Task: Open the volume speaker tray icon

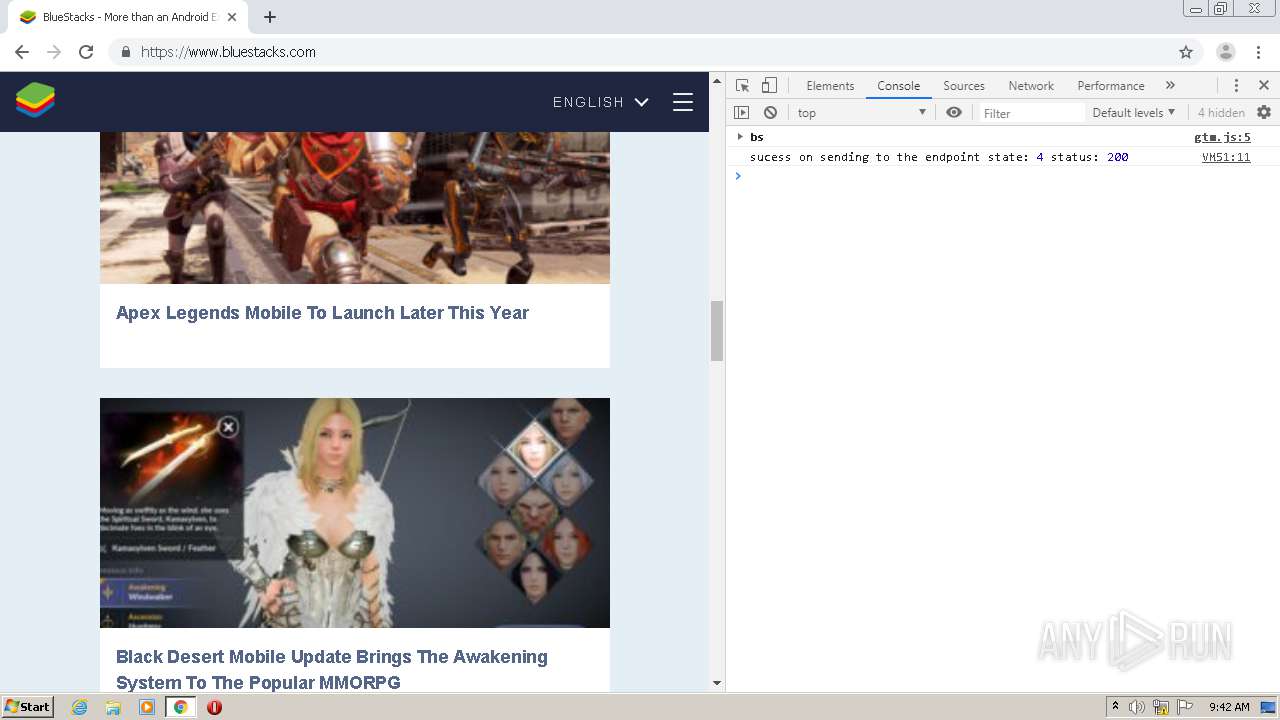Action: point(1137,707)
